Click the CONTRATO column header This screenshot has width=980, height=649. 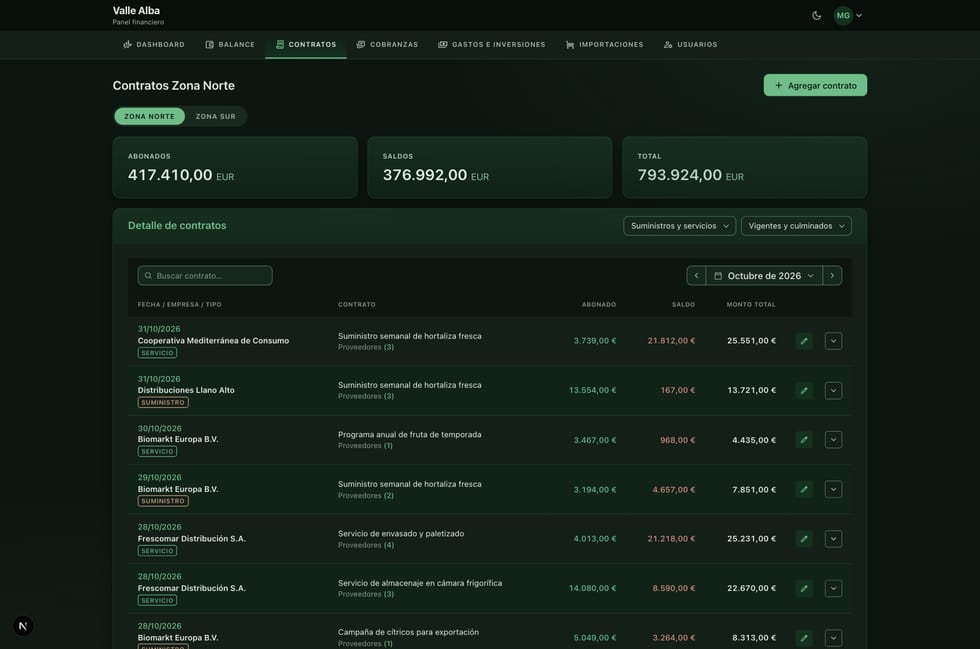pyautogui.click(x=357, y=304)
